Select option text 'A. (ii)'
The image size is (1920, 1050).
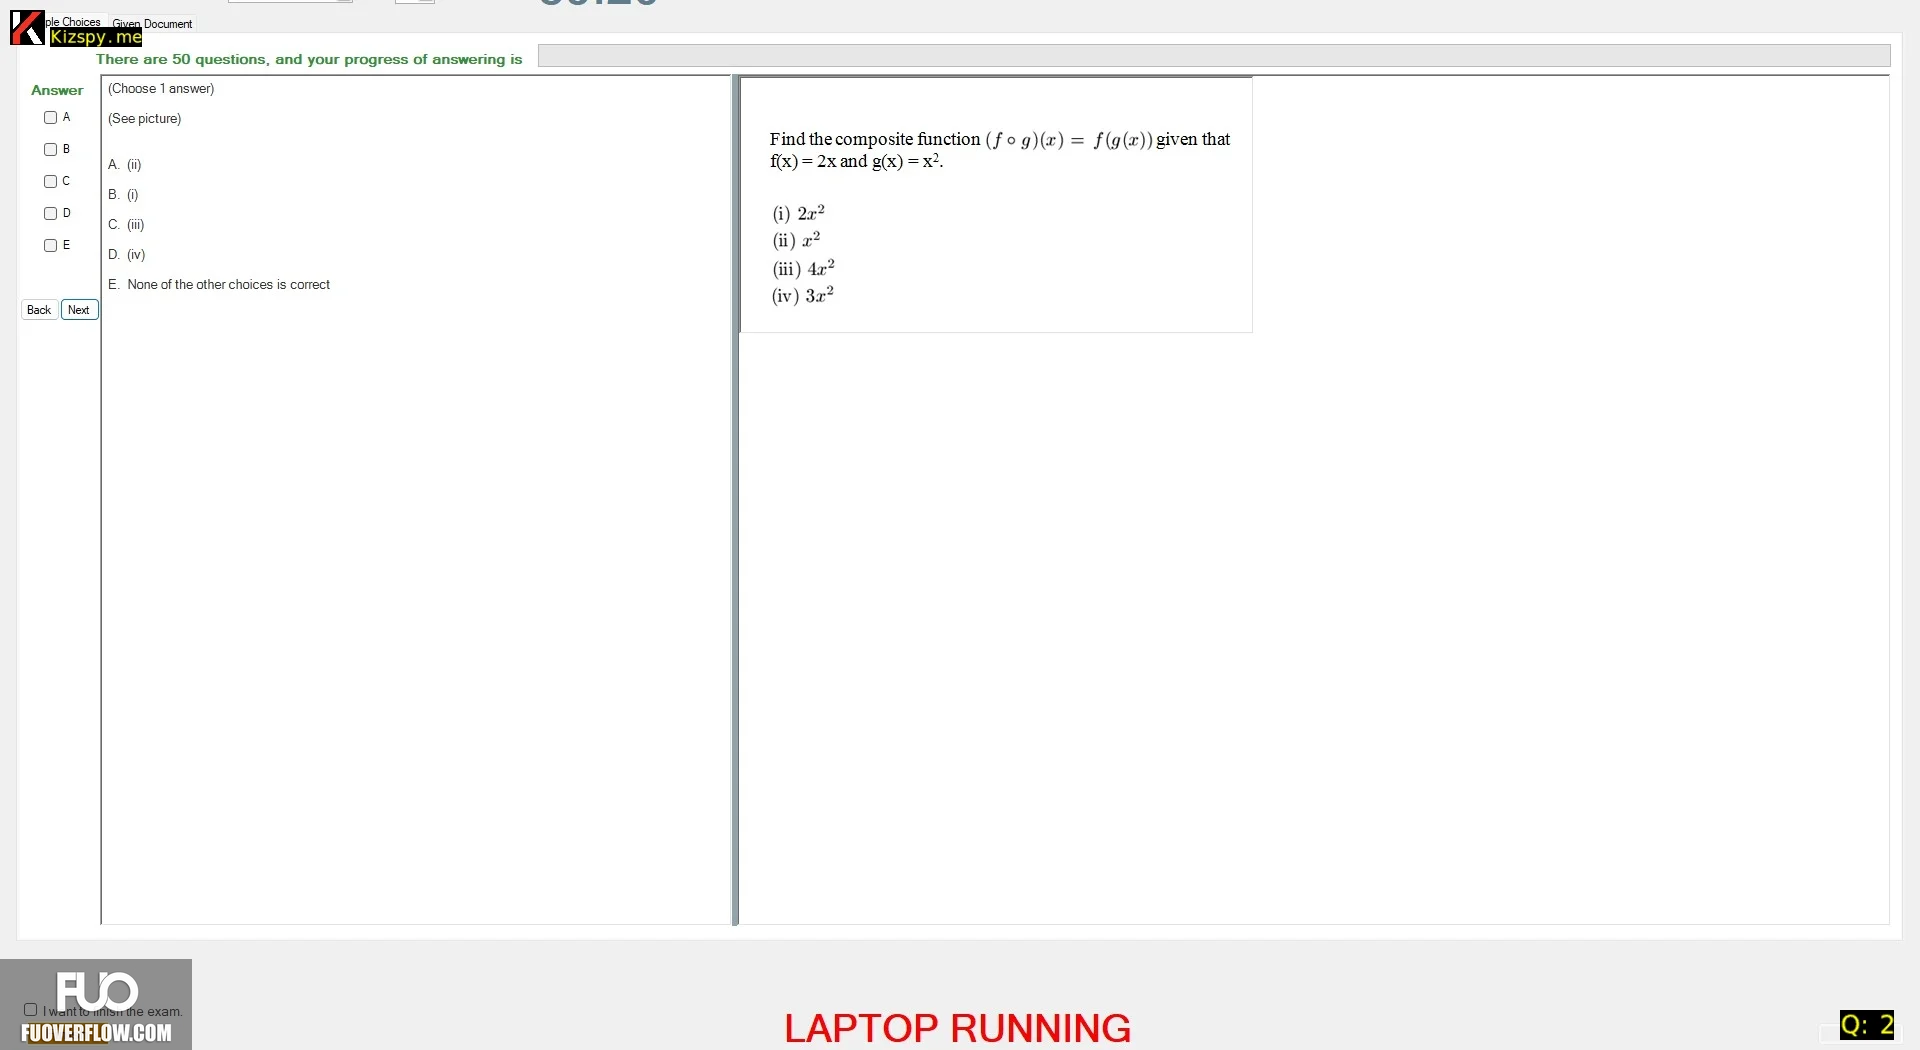click(x=125, y=165)
